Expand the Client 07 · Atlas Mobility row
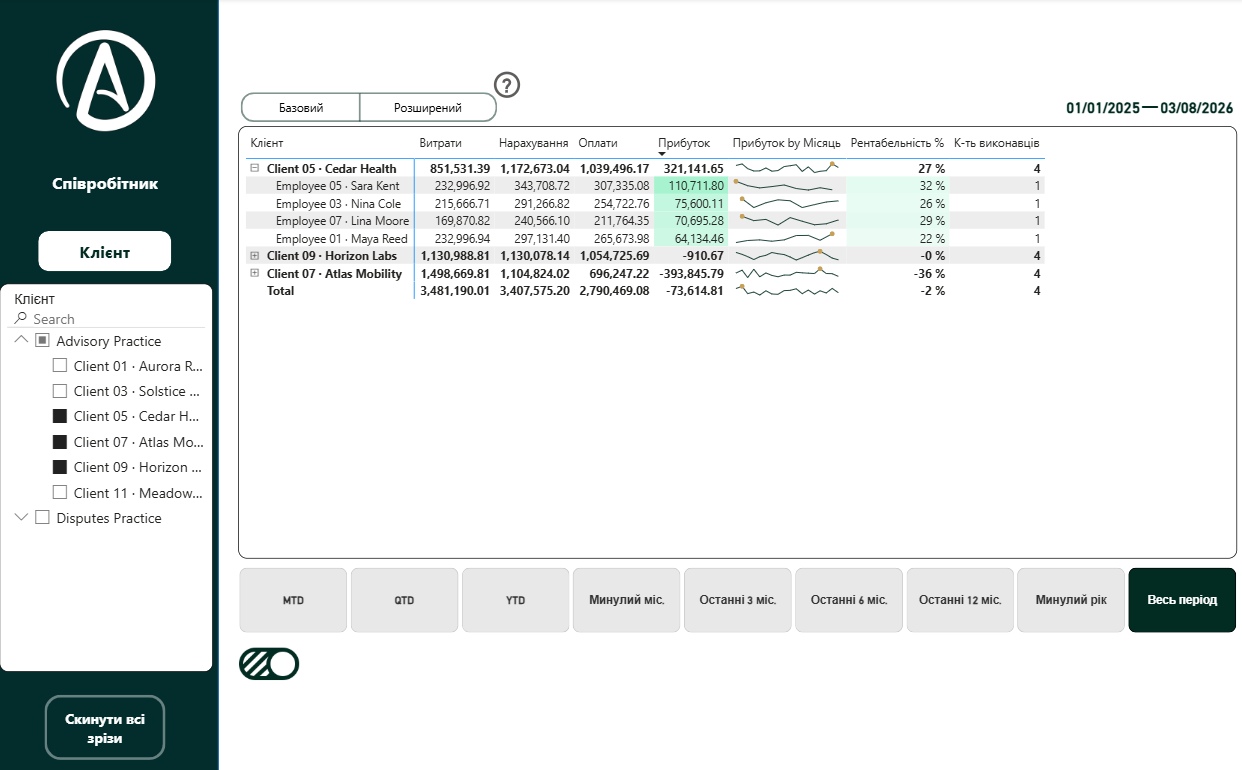This screenshot has height=770, width=1242. (254, 273)
